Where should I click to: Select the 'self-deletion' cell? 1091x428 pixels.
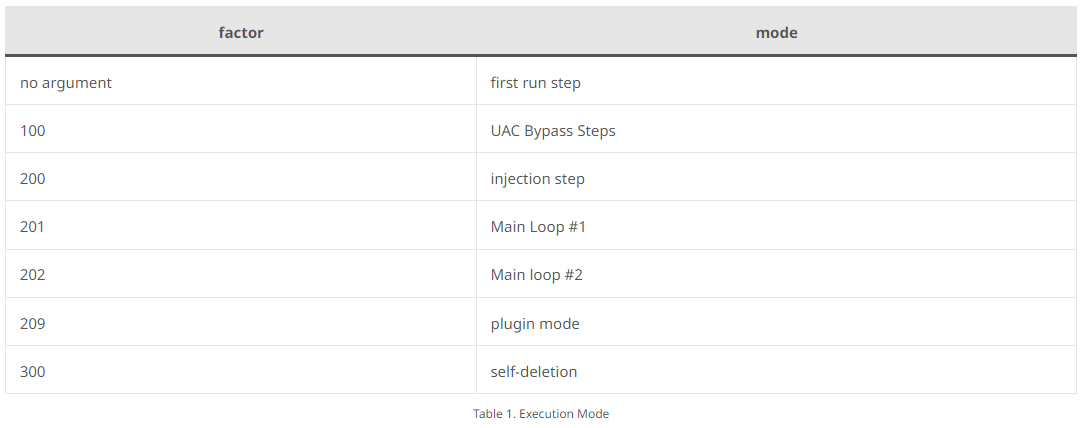776,371
